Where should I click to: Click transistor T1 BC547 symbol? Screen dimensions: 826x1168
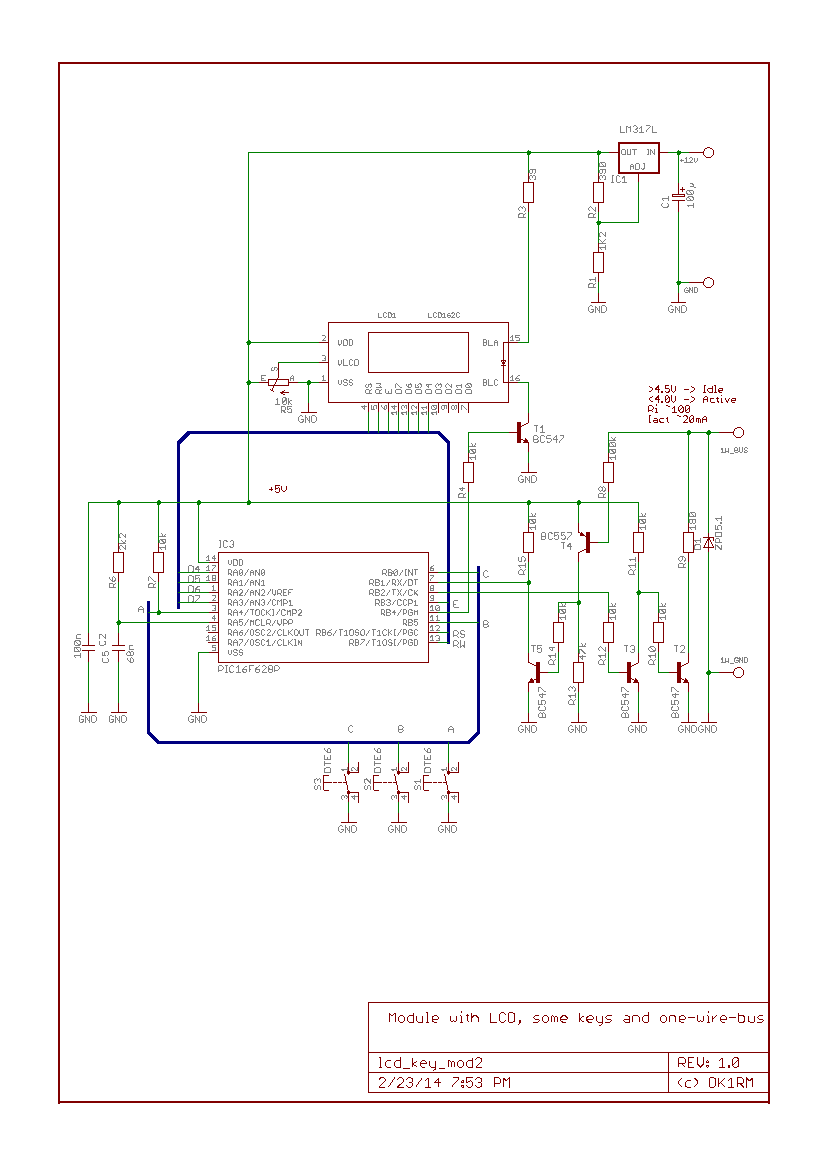521,432
